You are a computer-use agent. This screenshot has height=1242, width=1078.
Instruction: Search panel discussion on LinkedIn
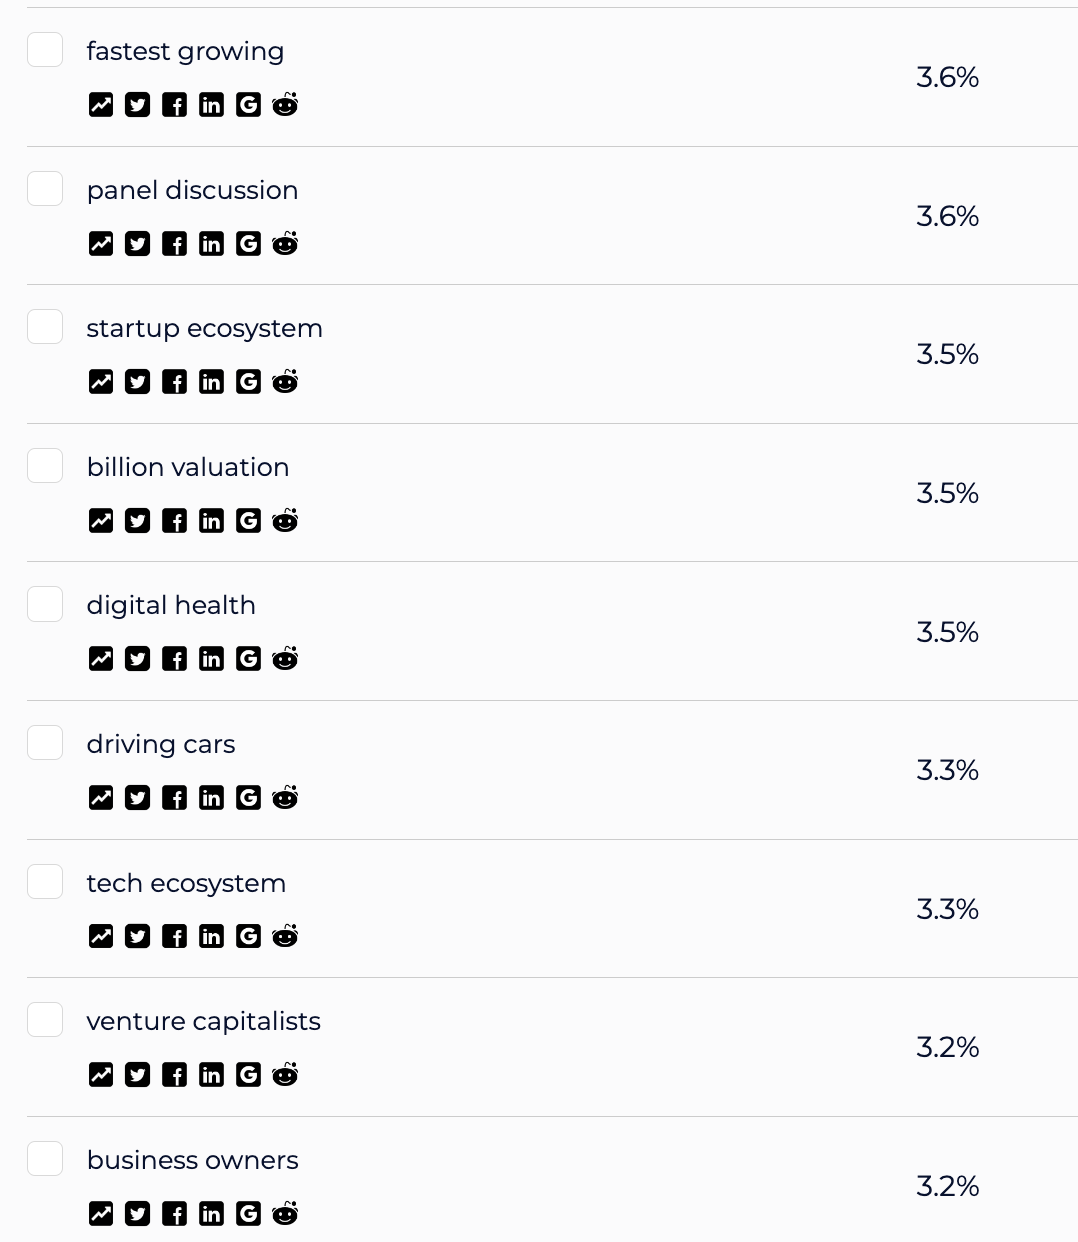pyautogui.click(x=211, y=244)
